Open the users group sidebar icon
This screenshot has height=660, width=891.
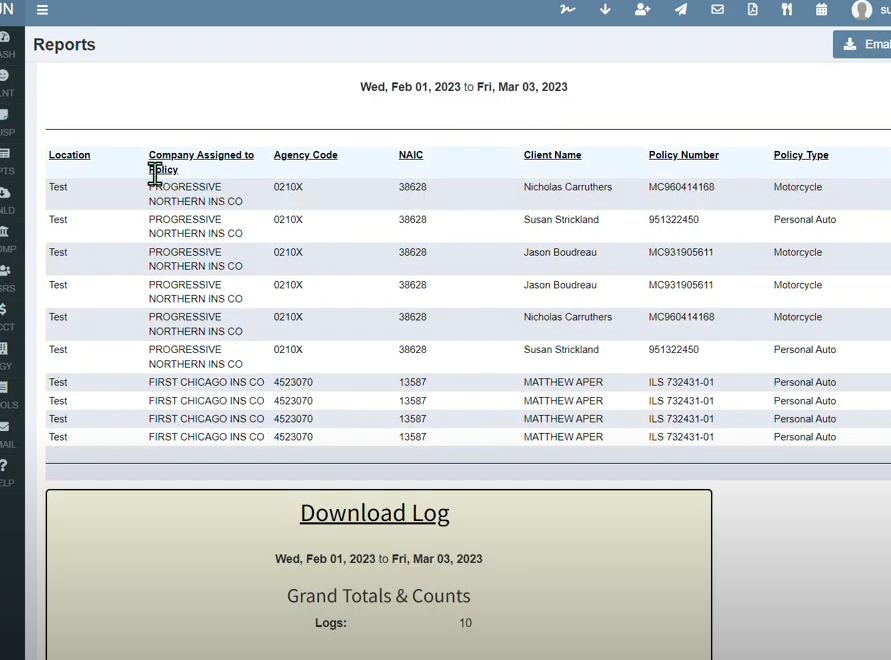[x=5, y=271]
